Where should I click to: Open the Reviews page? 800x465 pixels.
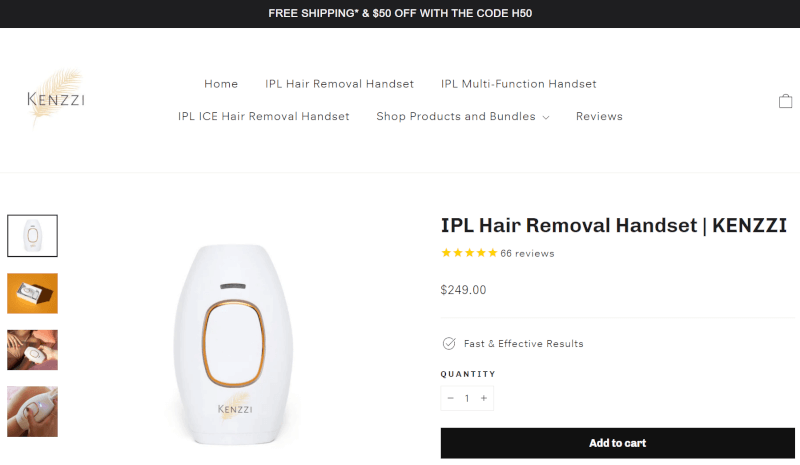(599, 116)
